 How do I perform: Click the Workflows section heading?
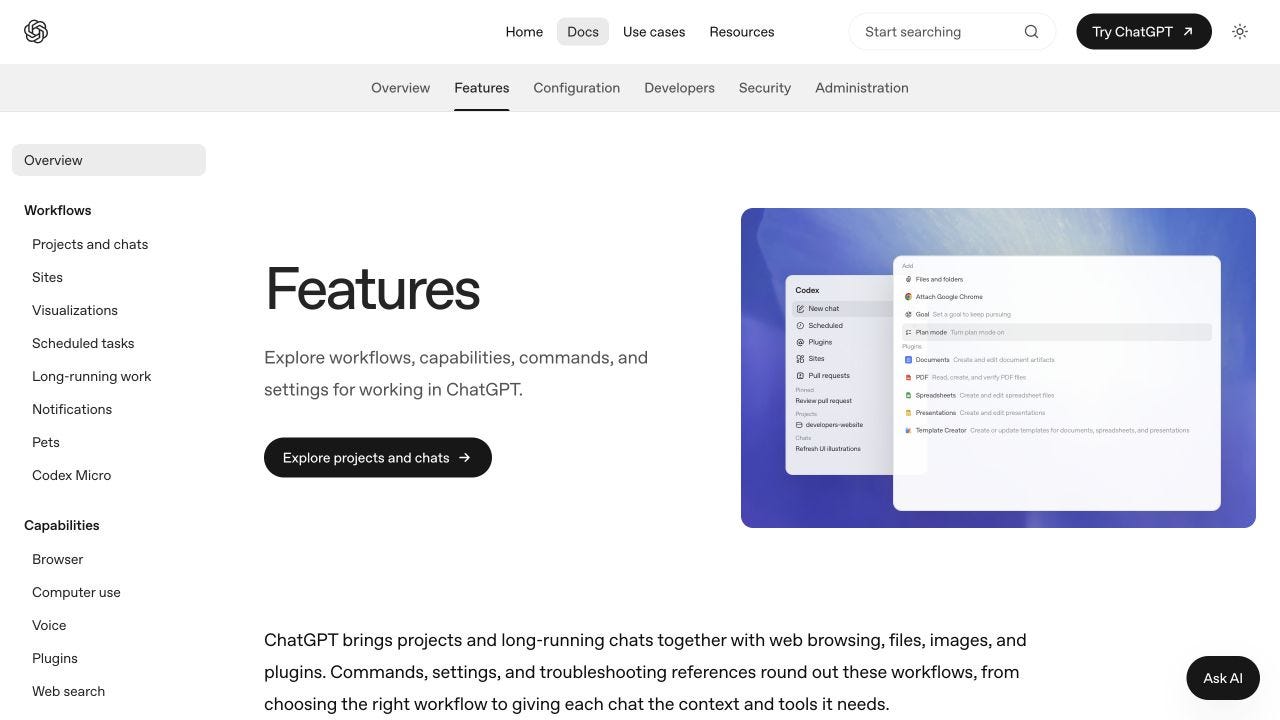click(58, 210)
